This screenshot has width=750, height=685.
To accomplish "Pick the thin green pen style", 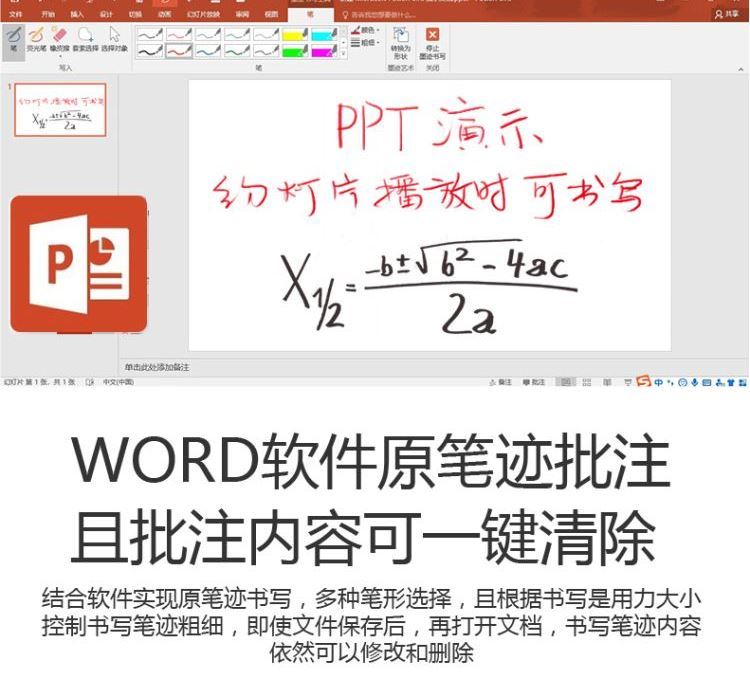I will pyautogui.click(x=237, y=34).
